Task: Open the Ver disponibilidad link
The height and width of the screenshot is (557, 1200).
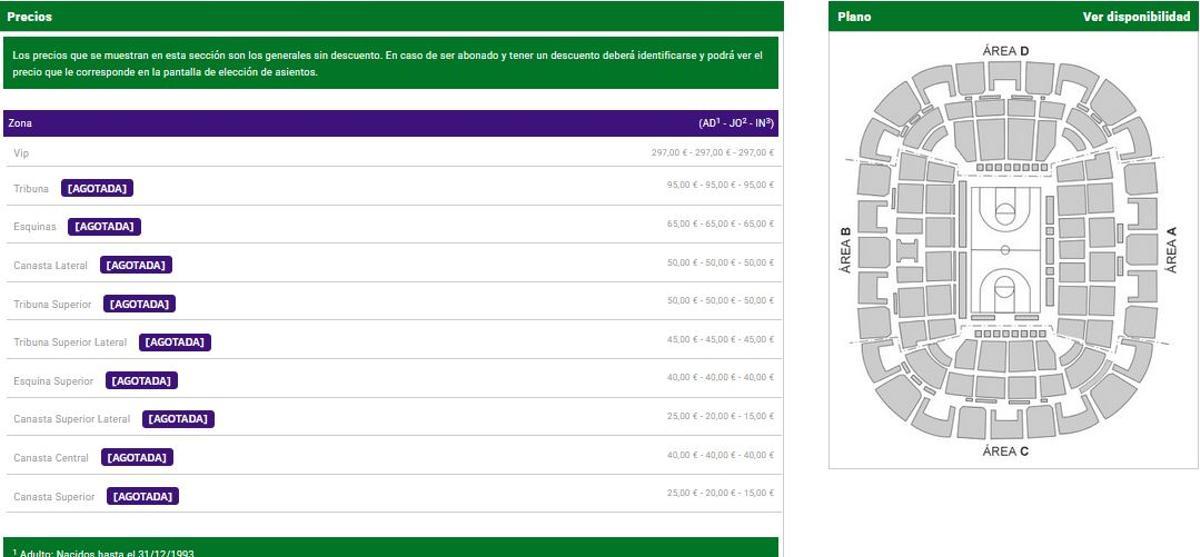Action: 1136,17
